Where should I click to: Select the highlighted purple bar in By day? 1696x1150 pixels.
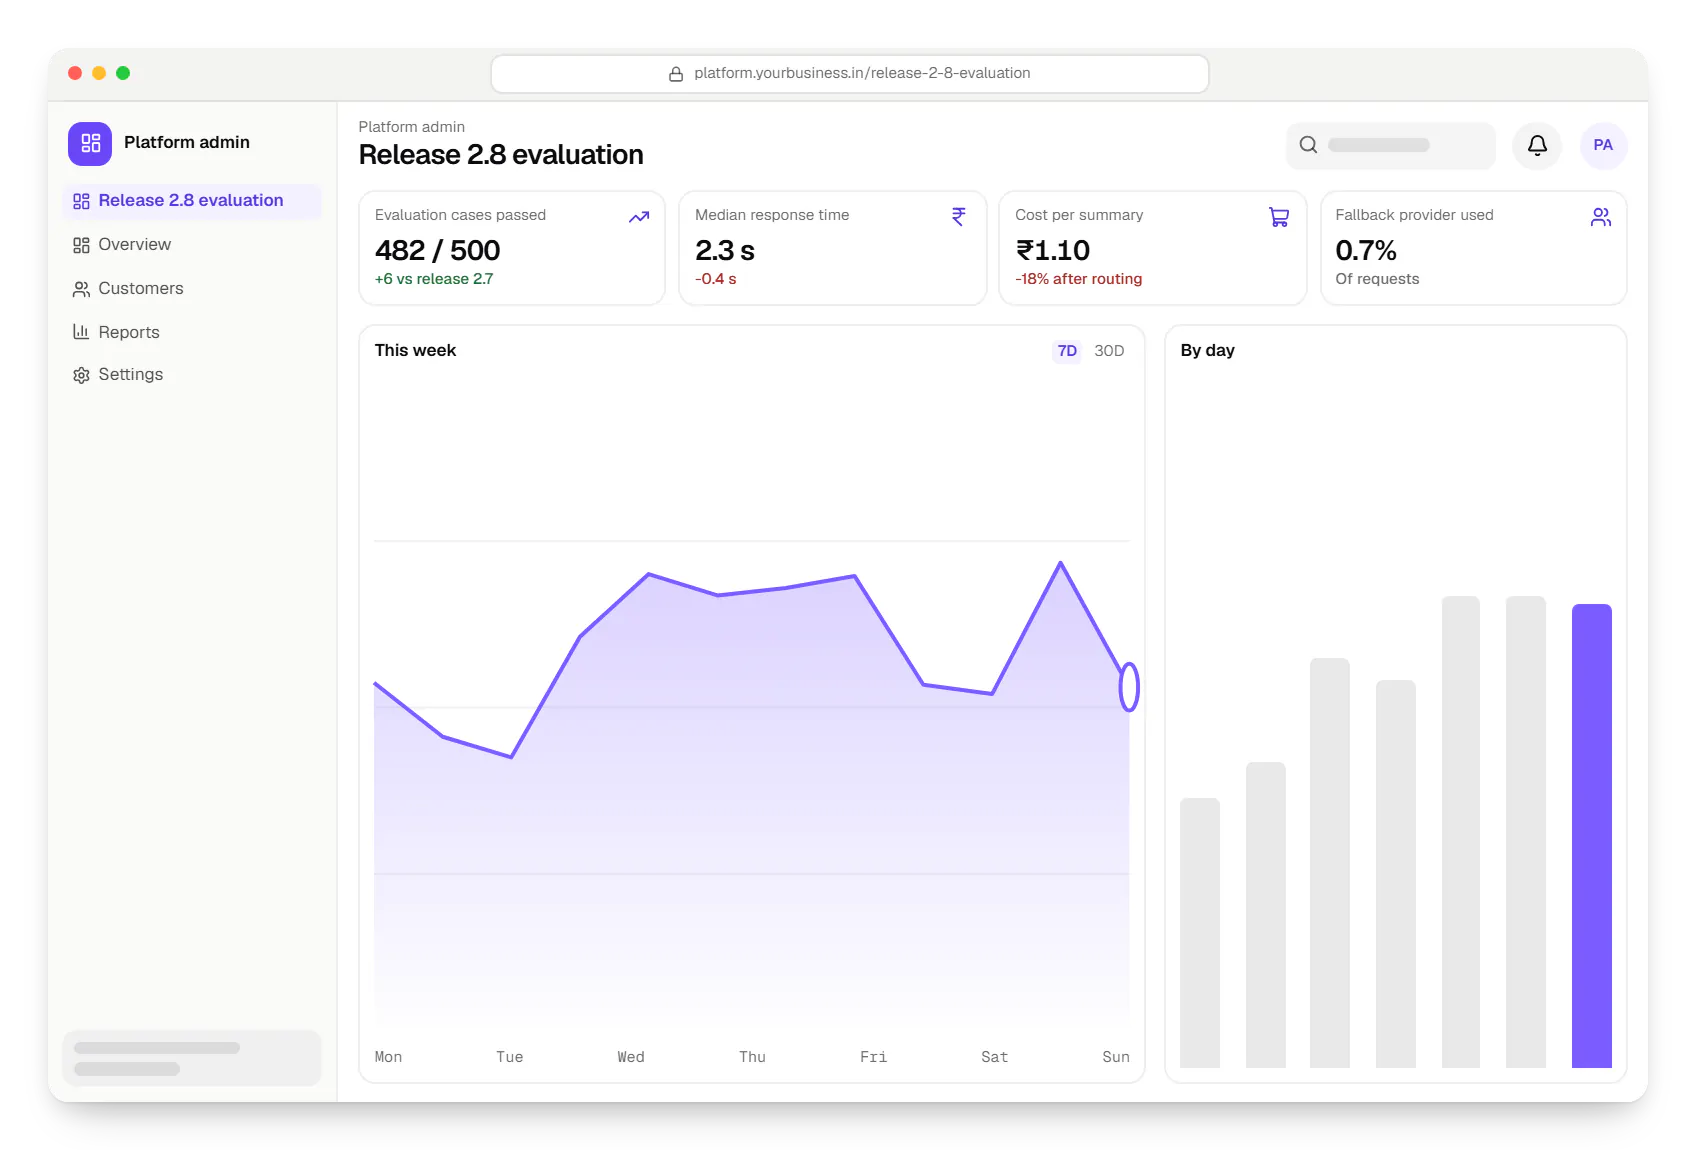coord(1591,836)
